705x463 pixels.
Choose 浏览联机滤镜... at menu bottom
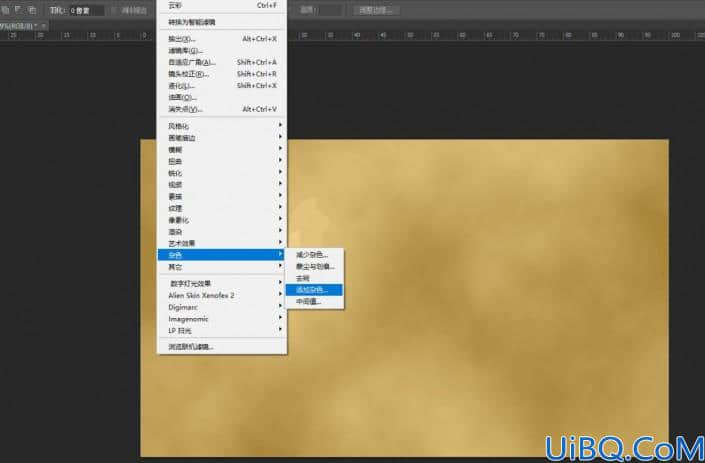(222, 347)
